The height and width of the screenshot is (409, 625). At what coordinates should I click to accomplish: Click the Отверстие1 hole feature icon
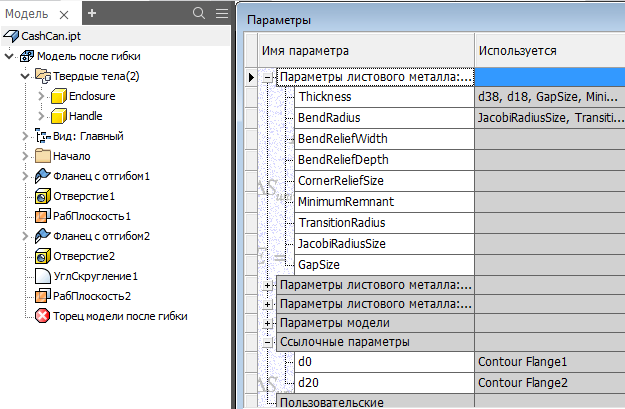(x=43, y=196)
